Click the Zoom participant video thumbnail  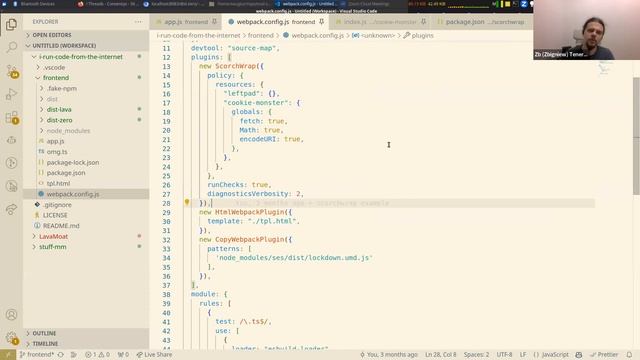point(587,30)
